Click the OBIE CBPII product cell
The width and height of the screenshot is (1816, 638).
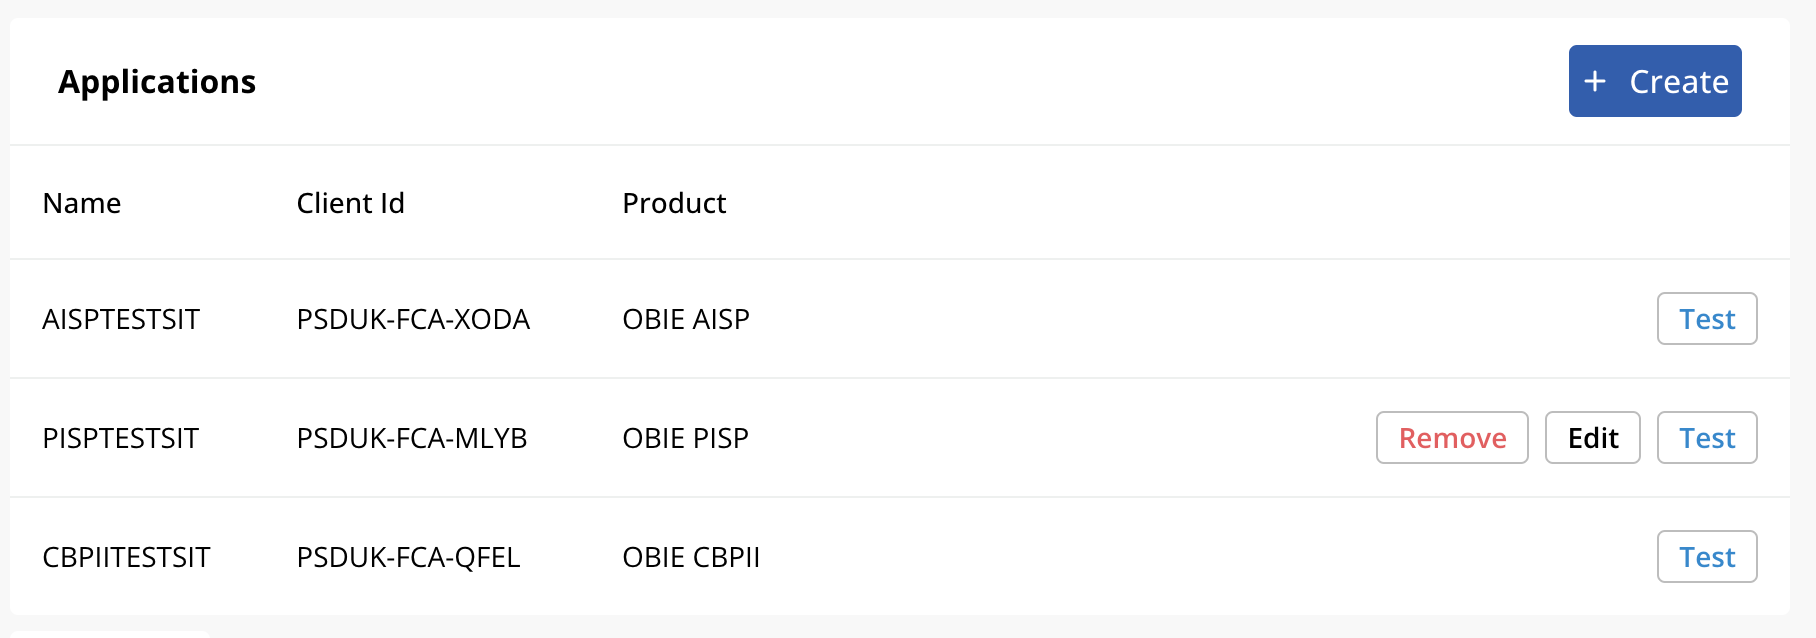(x=691, y=557)
